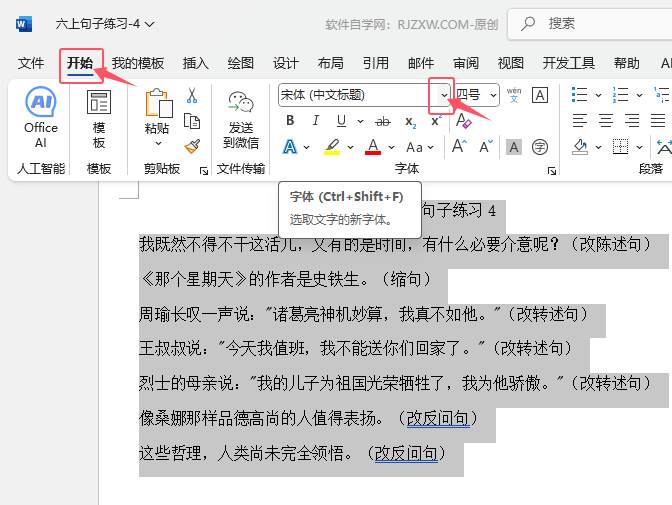This screenshot has height=505, width=672.
Task: Apply character shading gray A icon
Action: coord(514,147)
